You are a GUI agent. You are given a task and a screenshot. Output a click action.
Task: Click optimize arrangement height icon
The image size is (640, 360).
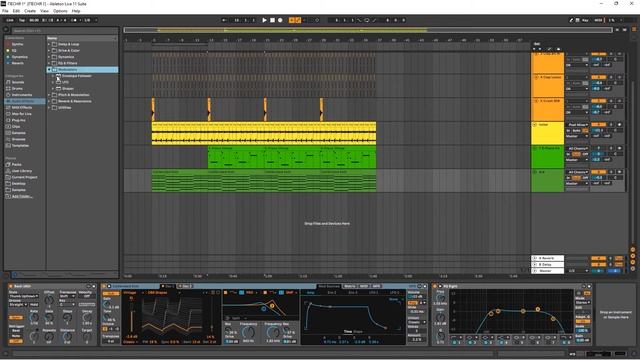(617, 30)
